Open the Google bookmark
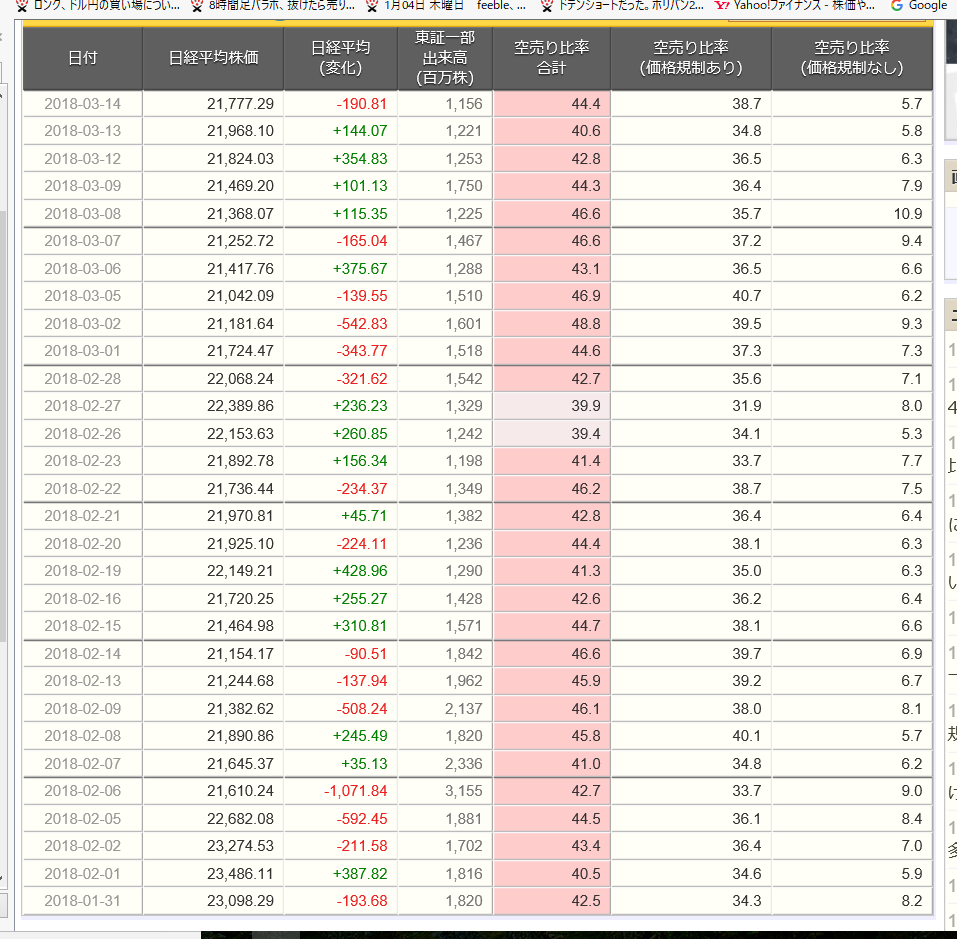 [918, 6]
